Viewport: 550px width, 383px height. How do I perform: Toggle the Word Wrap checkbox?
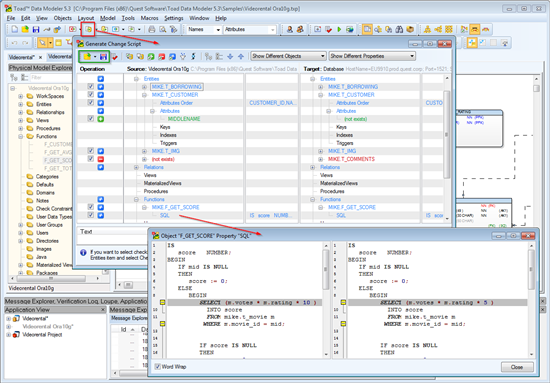(x=158, y=367)
